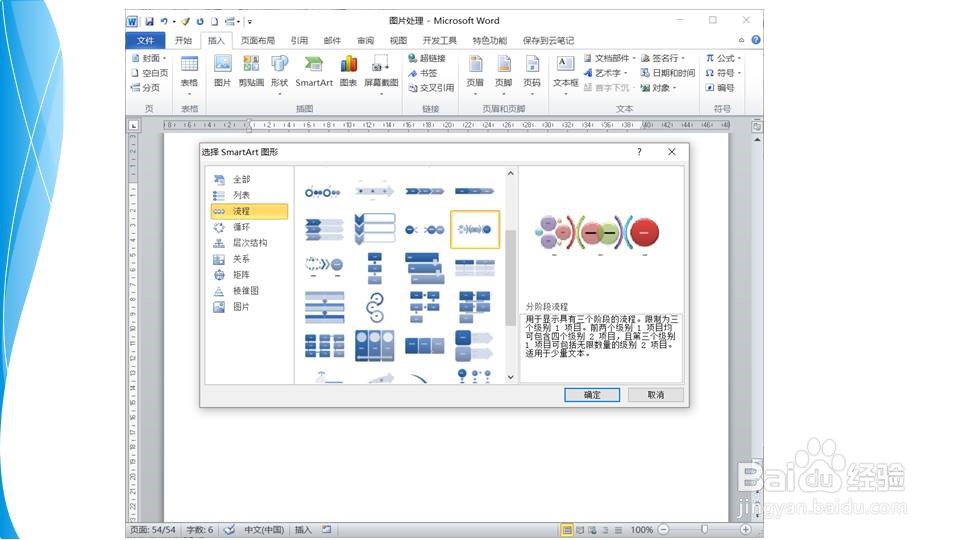The height and width of the screenshot is (540, 960).
Task: Toggle Print Layout view in status bar
Action: 567,530
